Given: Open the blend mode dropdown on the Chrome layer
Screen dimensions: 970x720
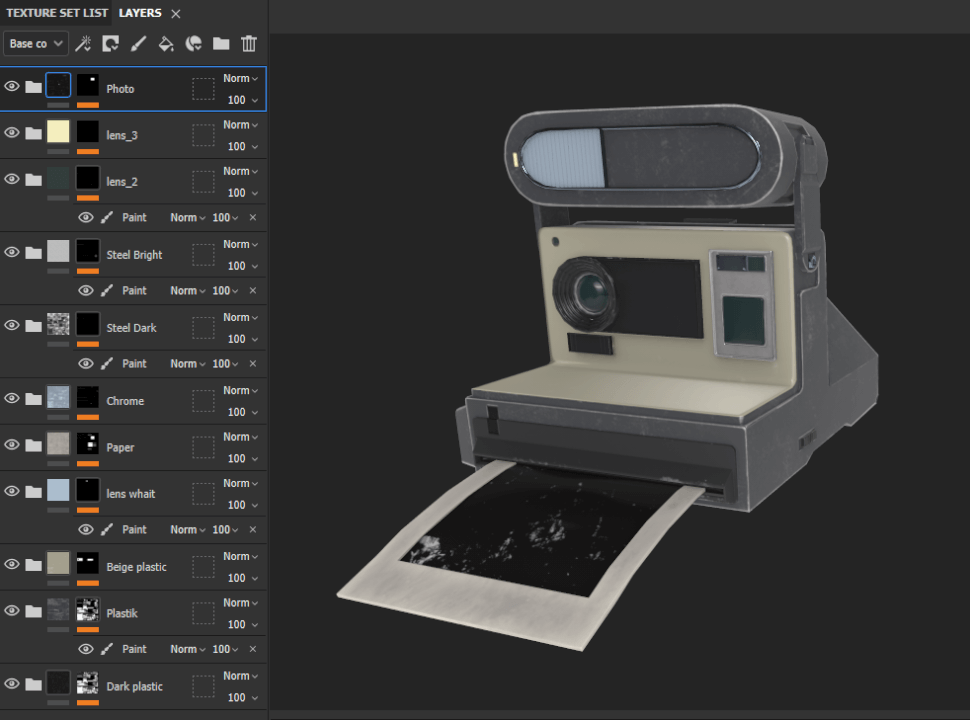Looking at the screenshot, I should 238,390.
